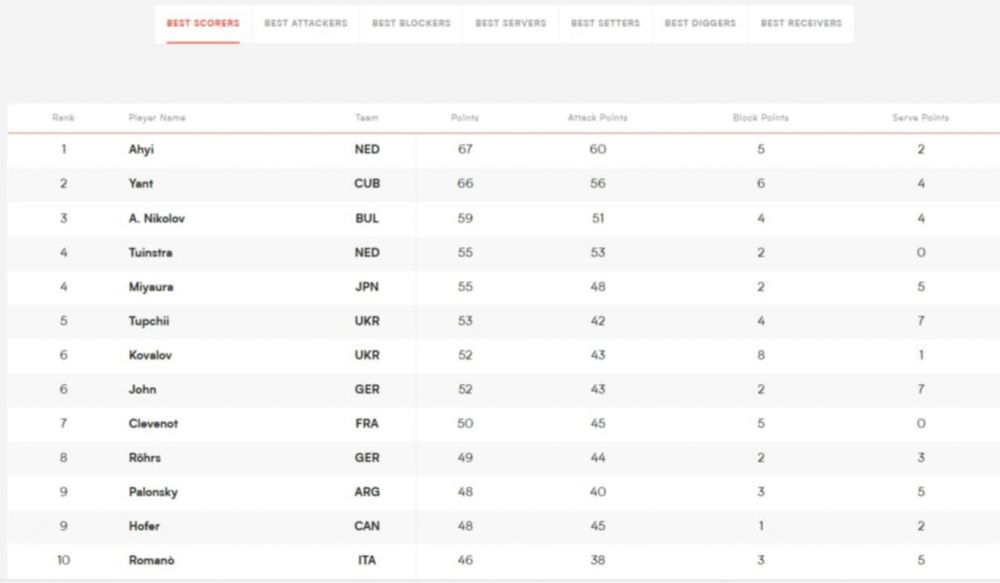This screenshot has width=1000, height=583.
Task: Select the Miyaura row from JPN
Action: (x=151, y=287)
